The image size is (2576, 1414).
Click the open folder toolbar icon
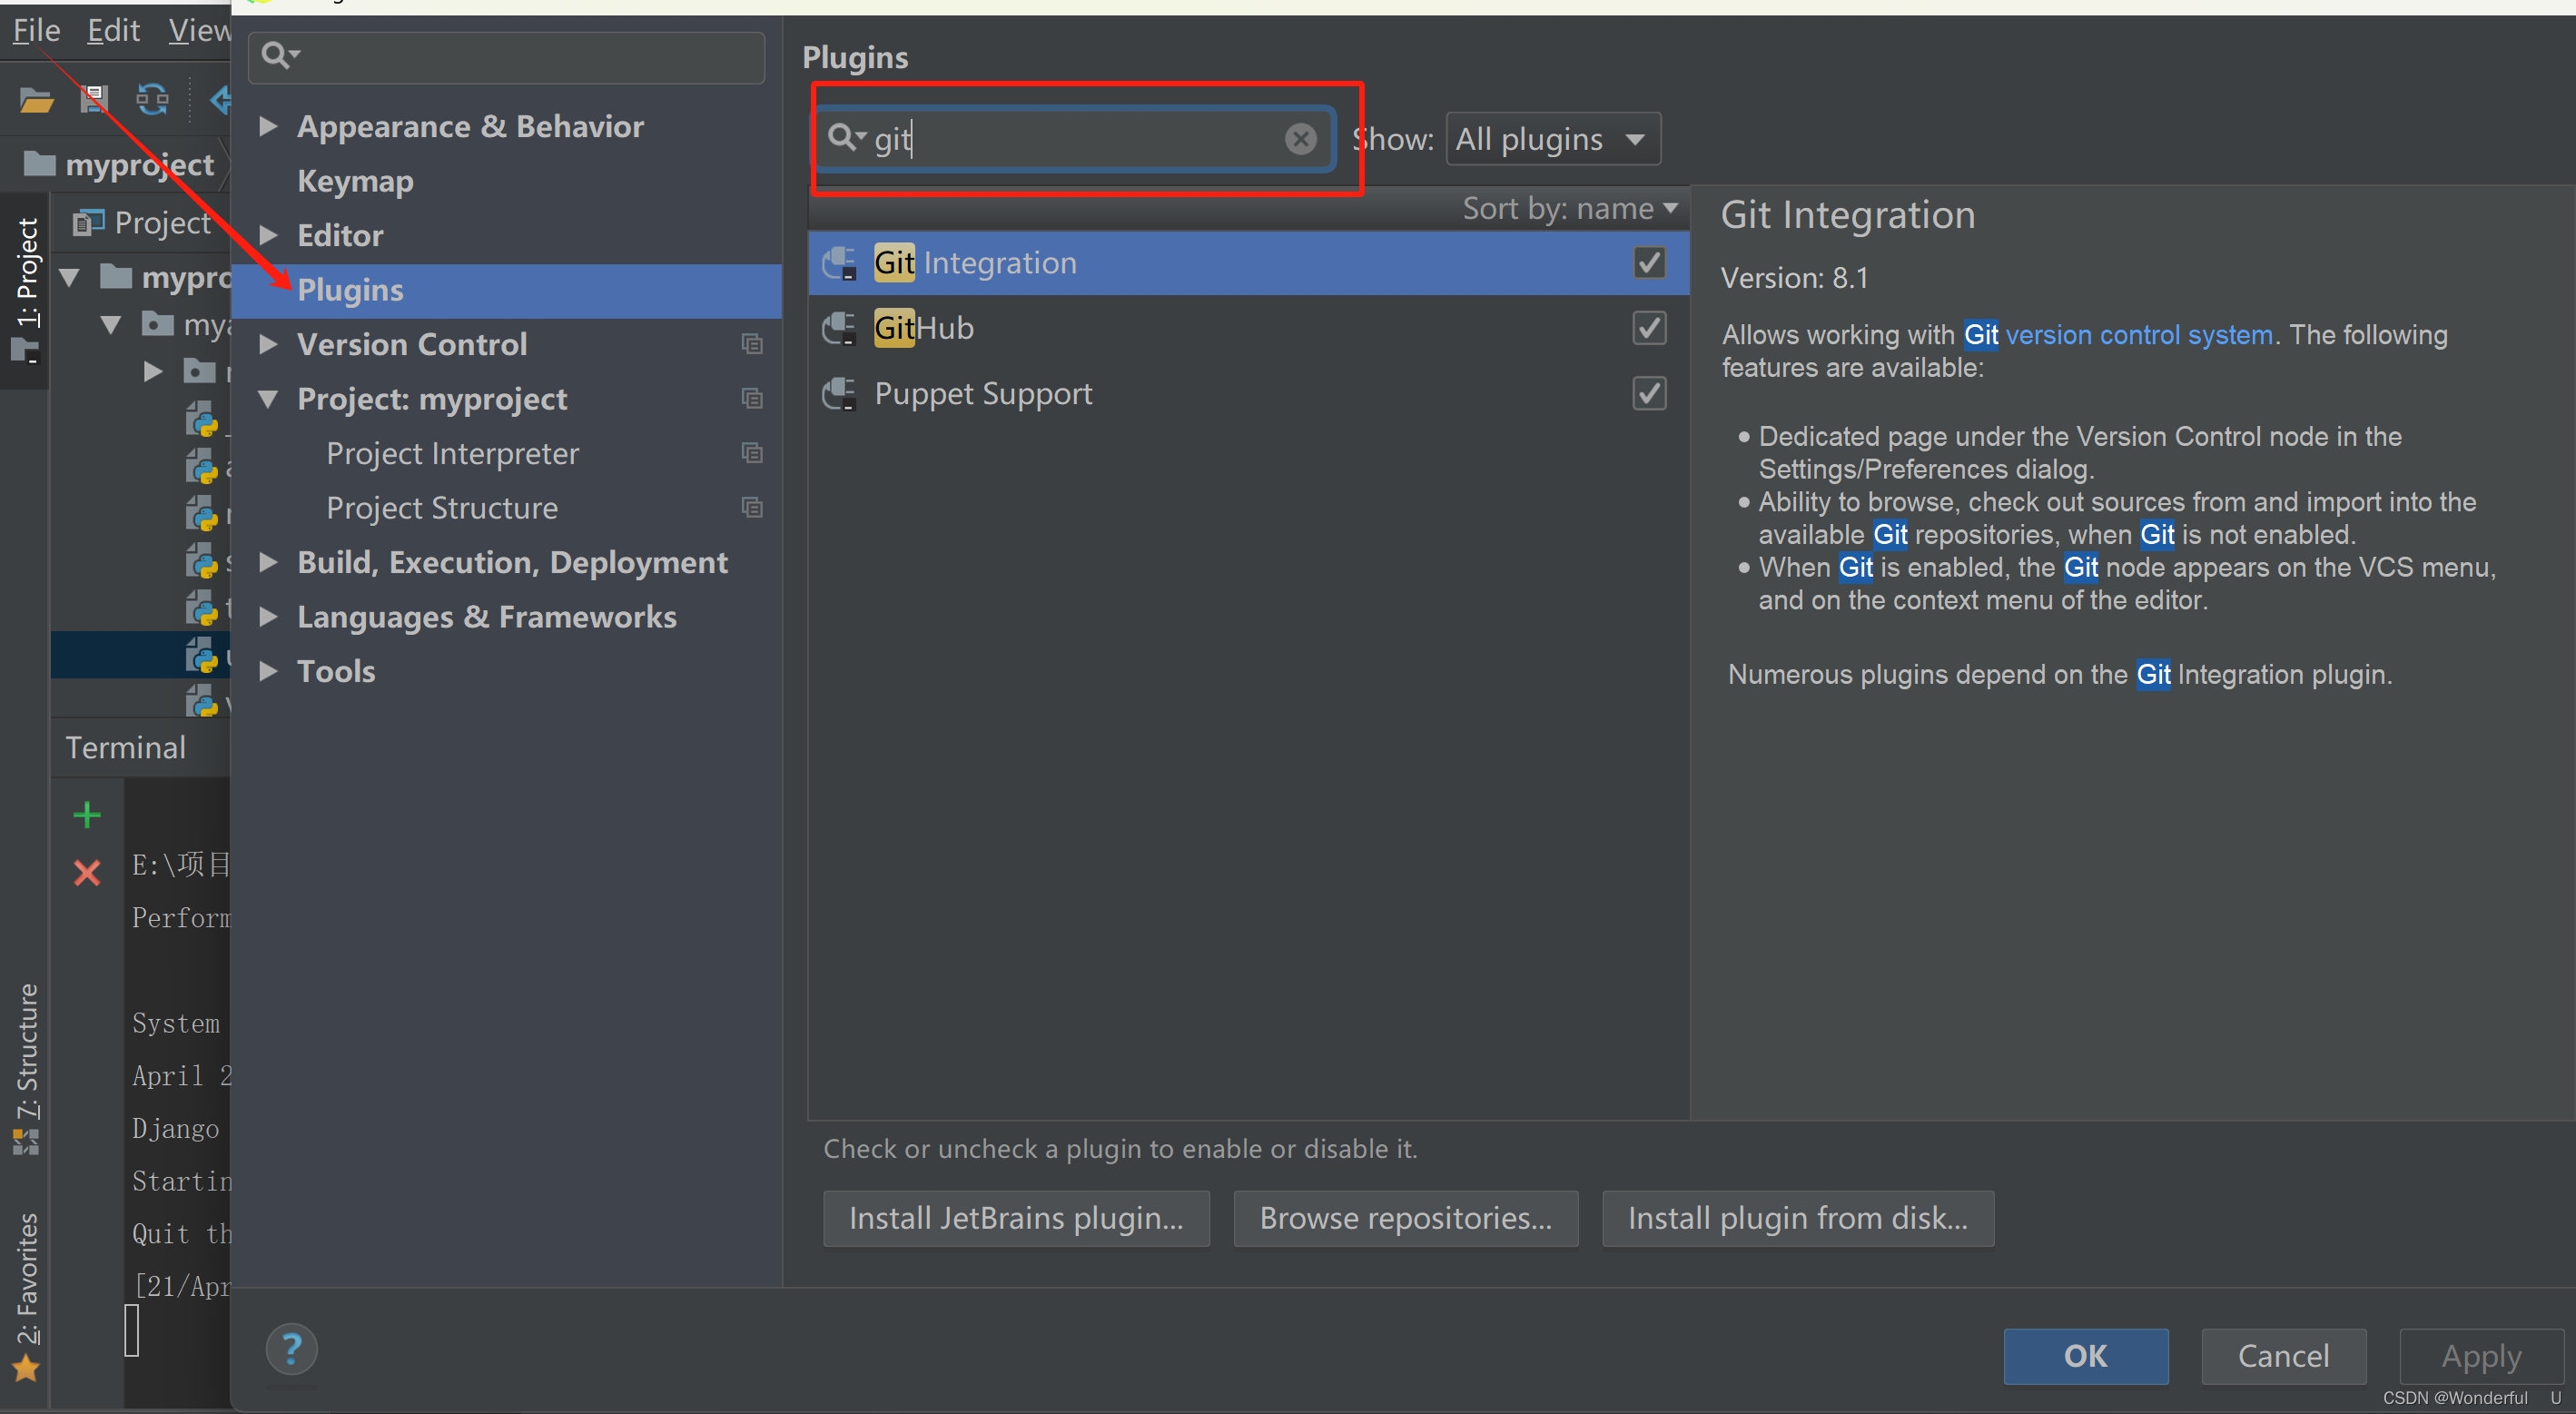37,100
